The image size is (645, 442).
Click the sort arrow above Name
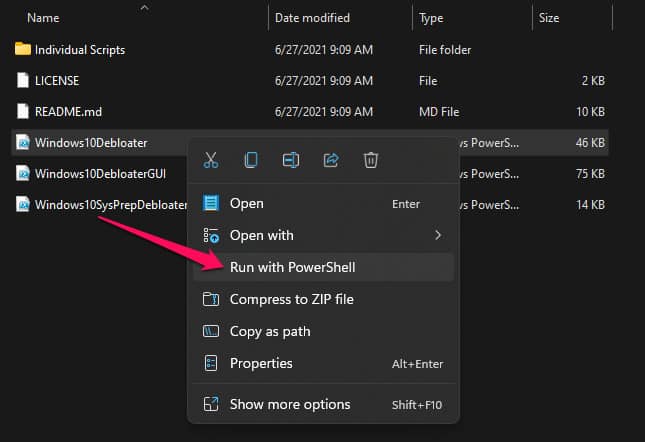pos(144,7)
